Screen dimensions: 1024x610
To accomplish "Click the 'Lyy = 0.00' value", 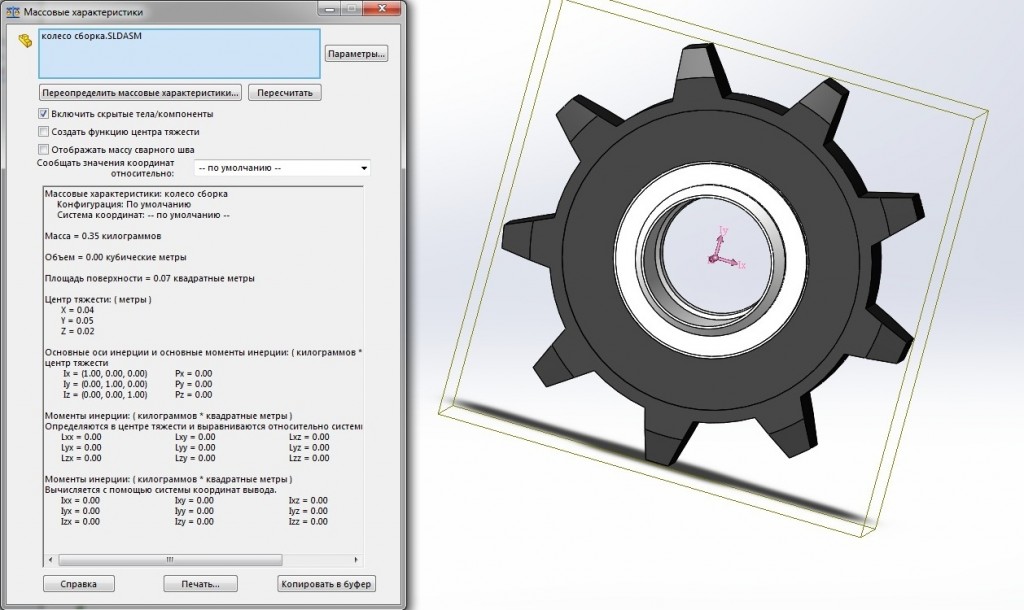I will click(195, 447).
